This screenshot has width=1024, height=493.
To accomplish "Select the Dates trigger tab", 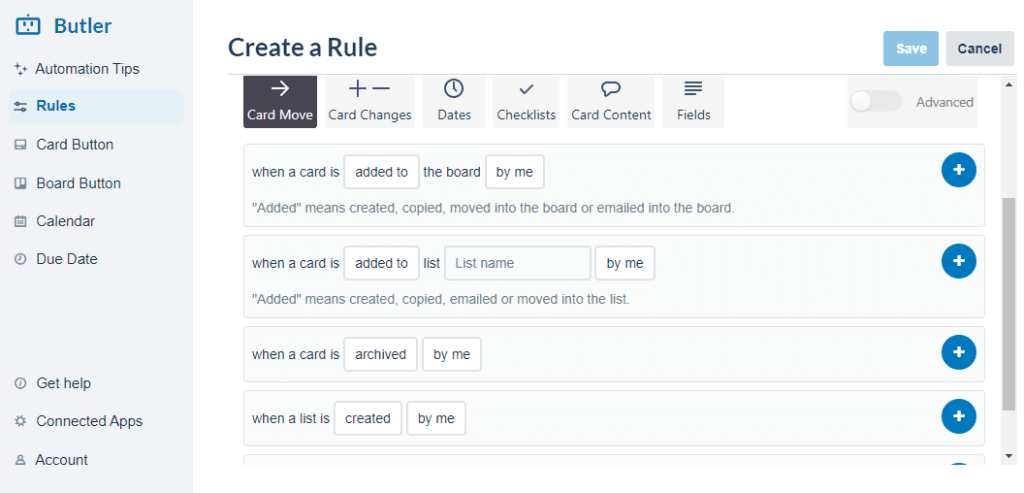I will [x=454, y=101].
